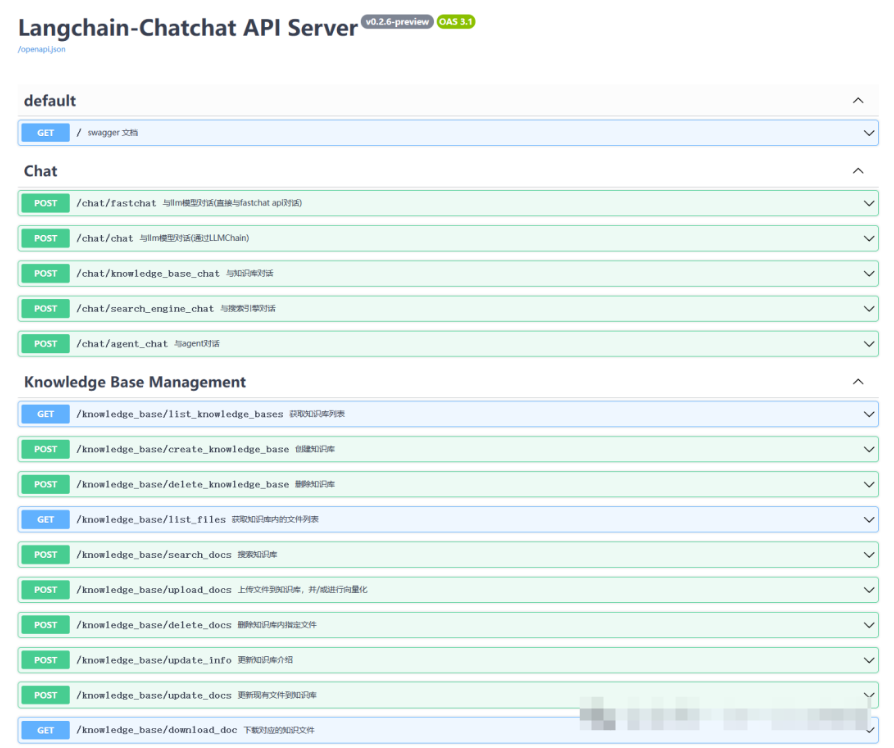The image size is (894, 748).
Task: Select /knowledge_base/update_docs path text
Action: [x=154, y=696]
